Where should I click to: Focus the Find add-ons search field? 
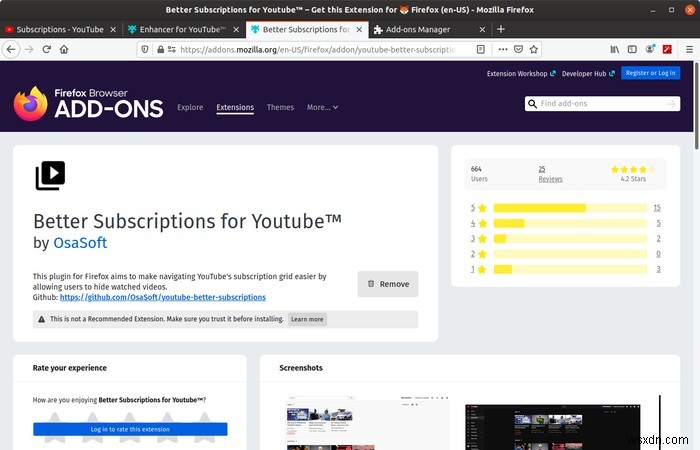tap(603, 104)
